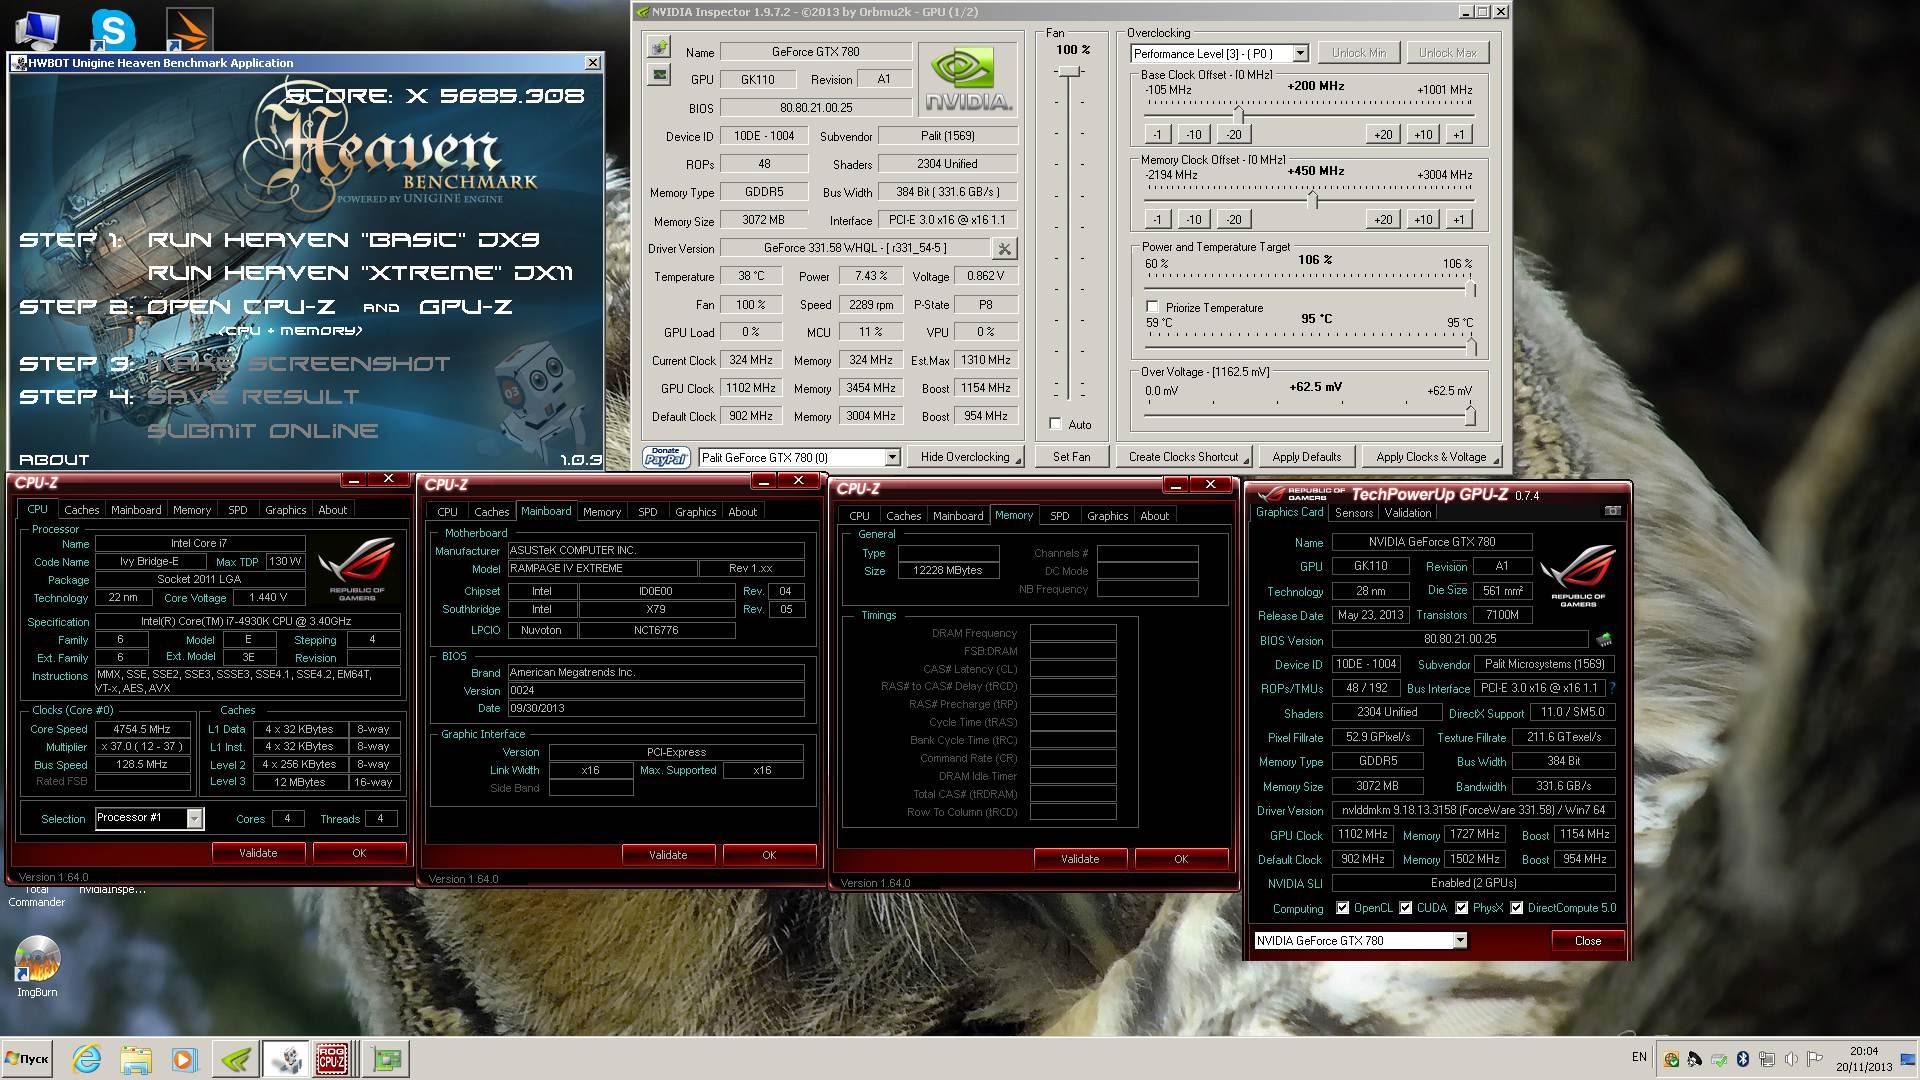Click the PayPal Donate icon
This screenshot has width=1920, height=1080.
click(x=666, y=457)
